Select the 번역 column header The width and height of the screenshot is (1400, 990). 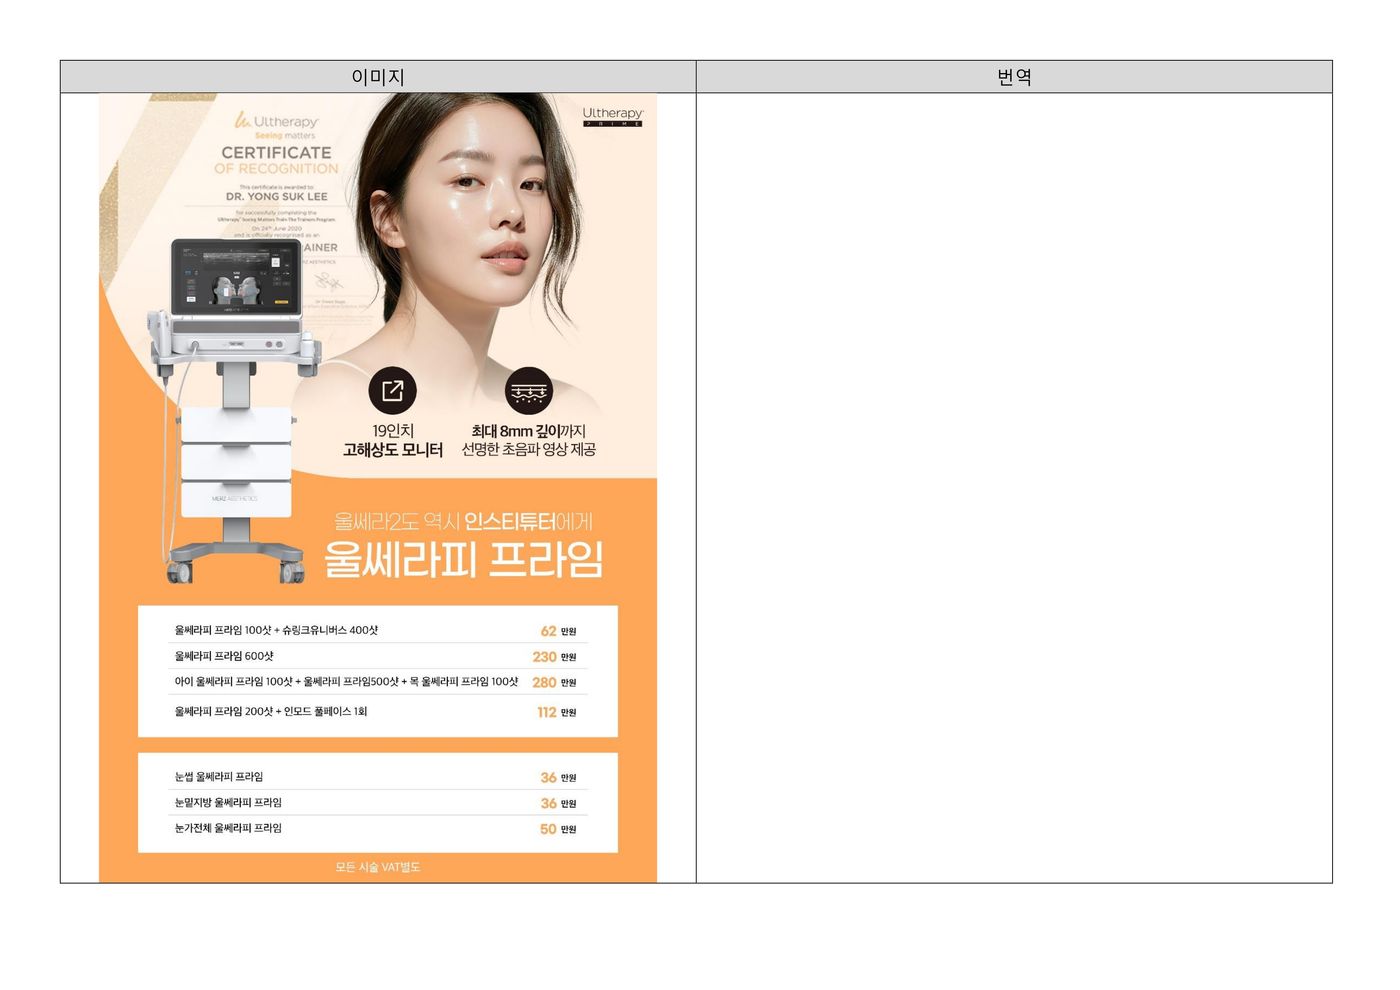[x=1014, y=77]
